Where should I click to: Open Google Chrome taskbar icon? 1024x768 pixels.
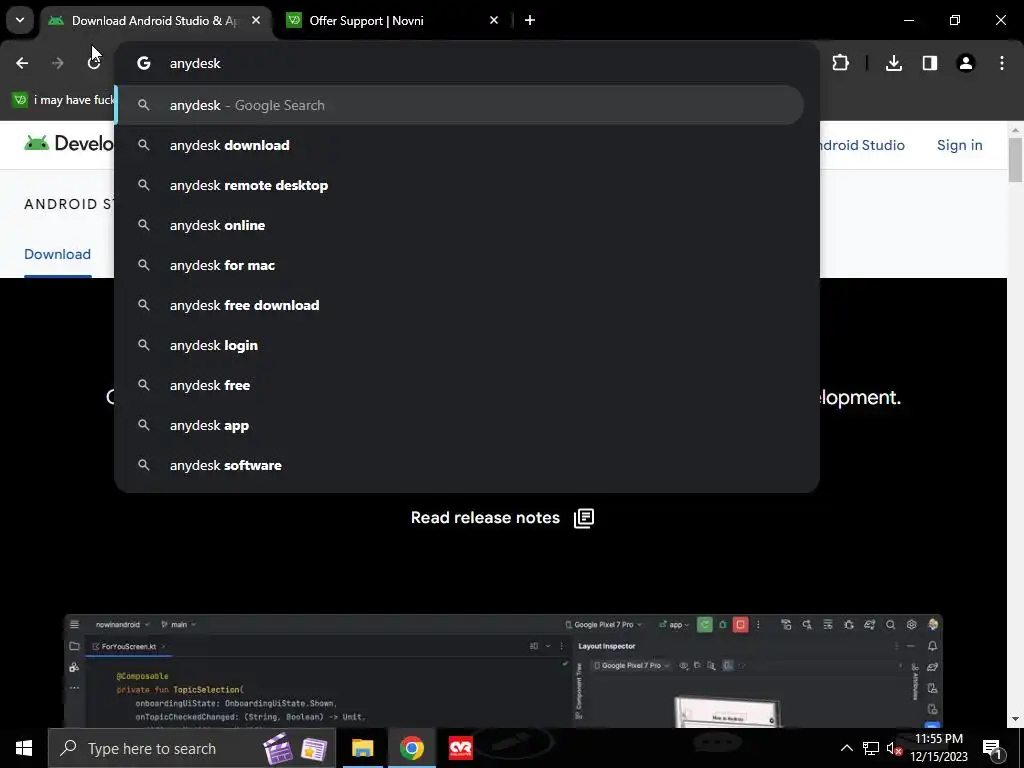[411, 748]
